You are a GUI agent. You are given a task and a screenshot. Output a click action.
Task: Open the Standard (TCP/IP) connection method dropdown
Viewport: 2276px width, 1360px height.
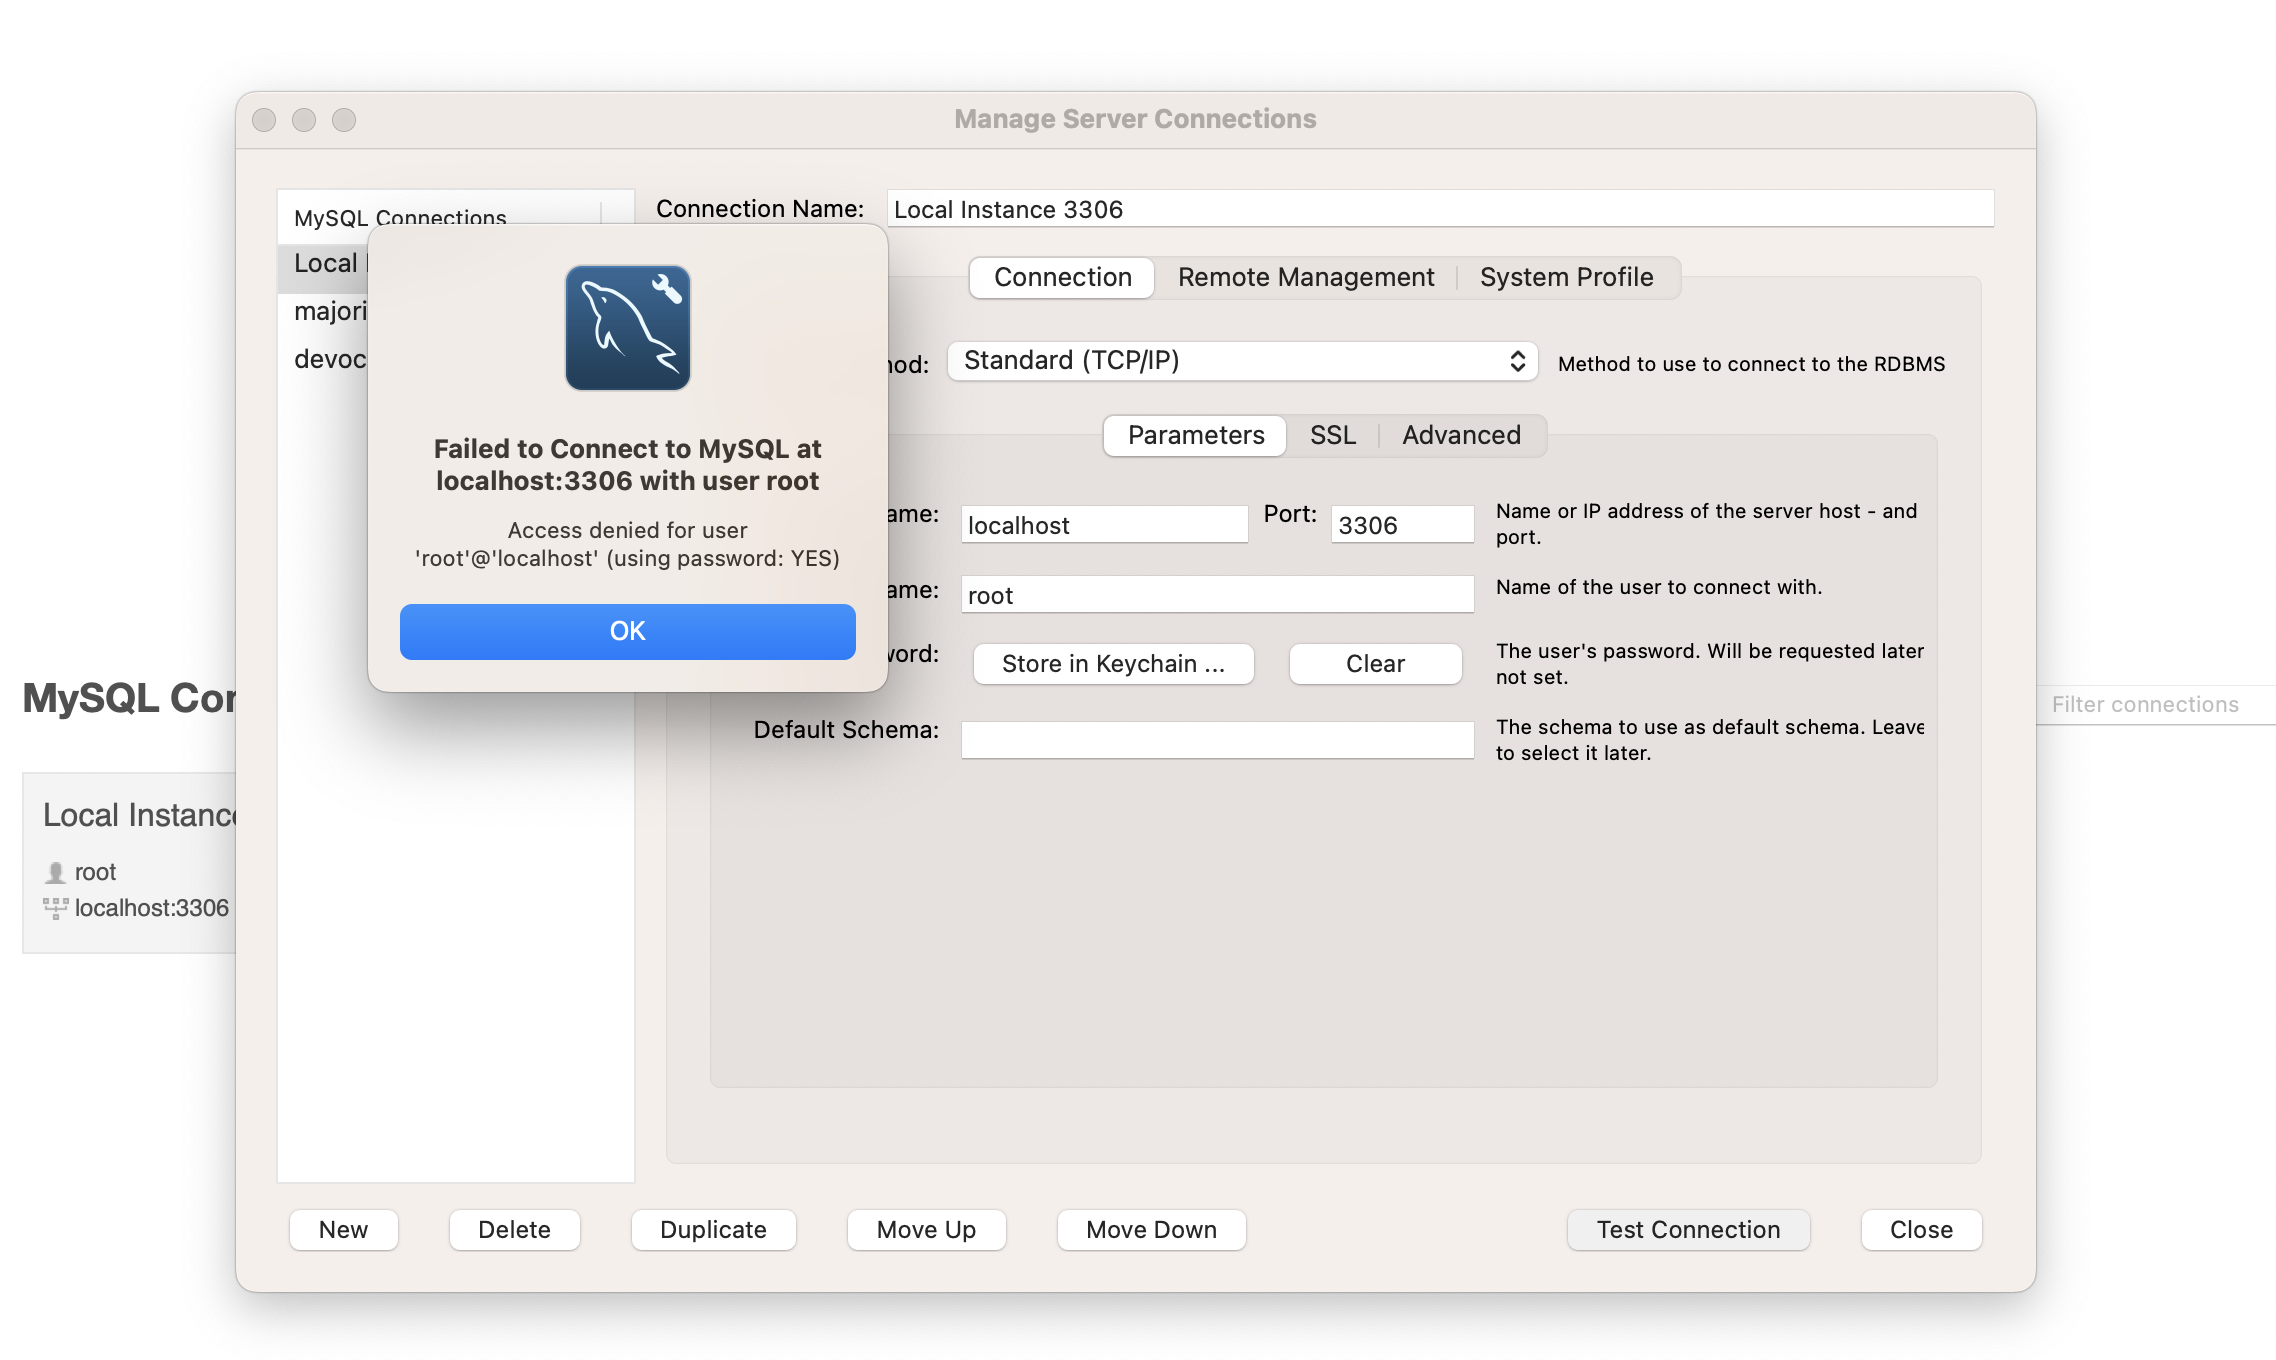(x=1241, y=361)
